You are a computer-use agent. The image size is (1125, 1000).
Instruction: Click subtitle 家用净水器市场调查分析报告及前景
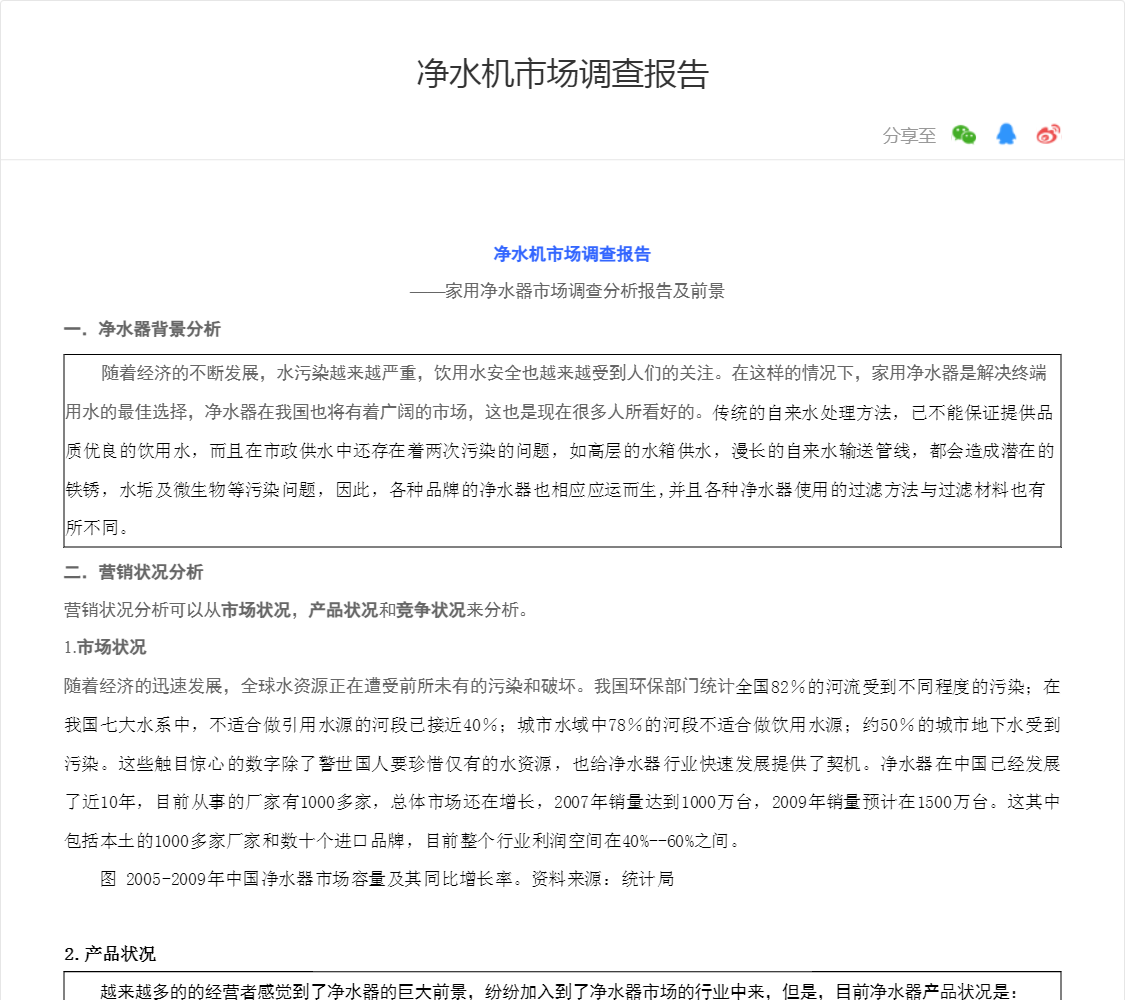pyautogui.click(x=585, y=291)
